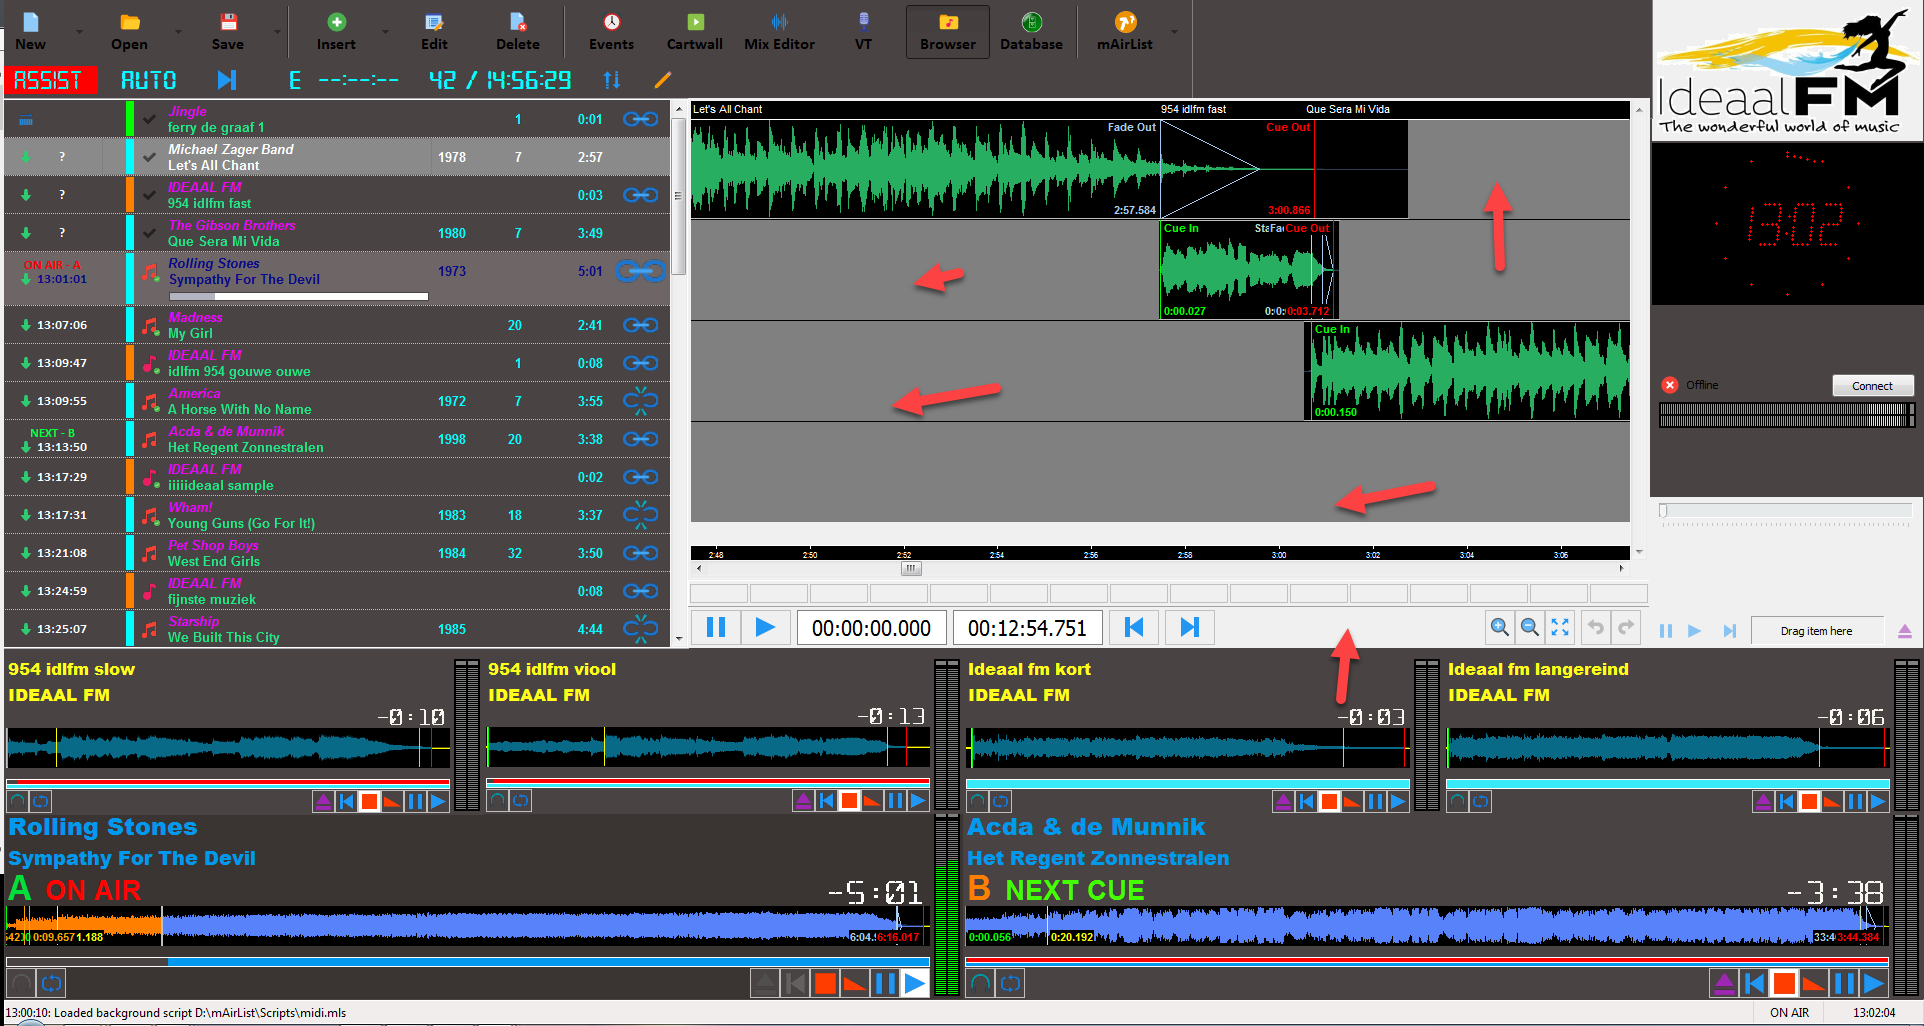
Task: Fit mix editor waveform to full view
Action: point(1559,627)
